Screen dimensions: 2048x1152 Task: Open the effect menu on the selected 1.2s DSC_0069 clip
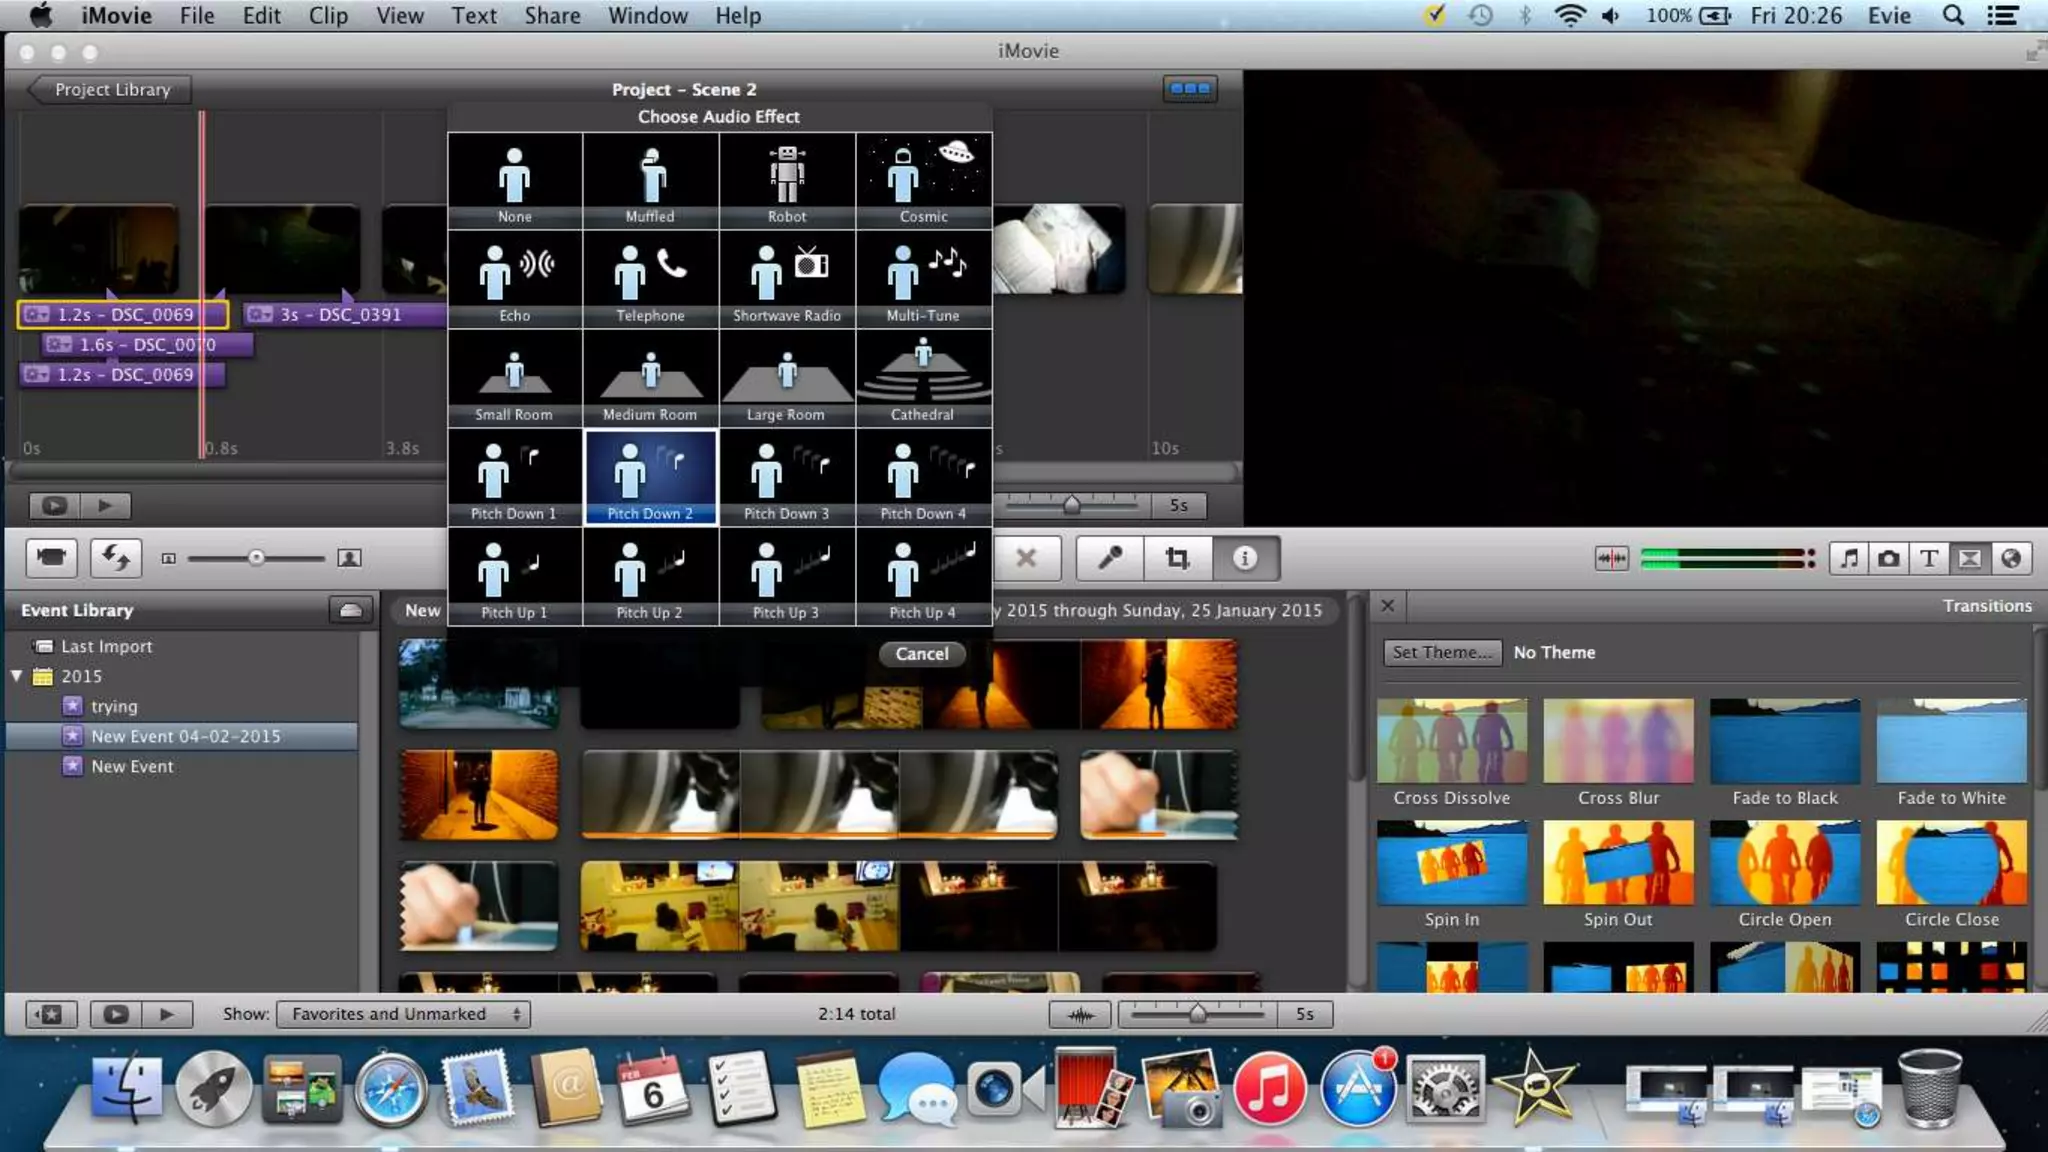[x=37, y=314]
